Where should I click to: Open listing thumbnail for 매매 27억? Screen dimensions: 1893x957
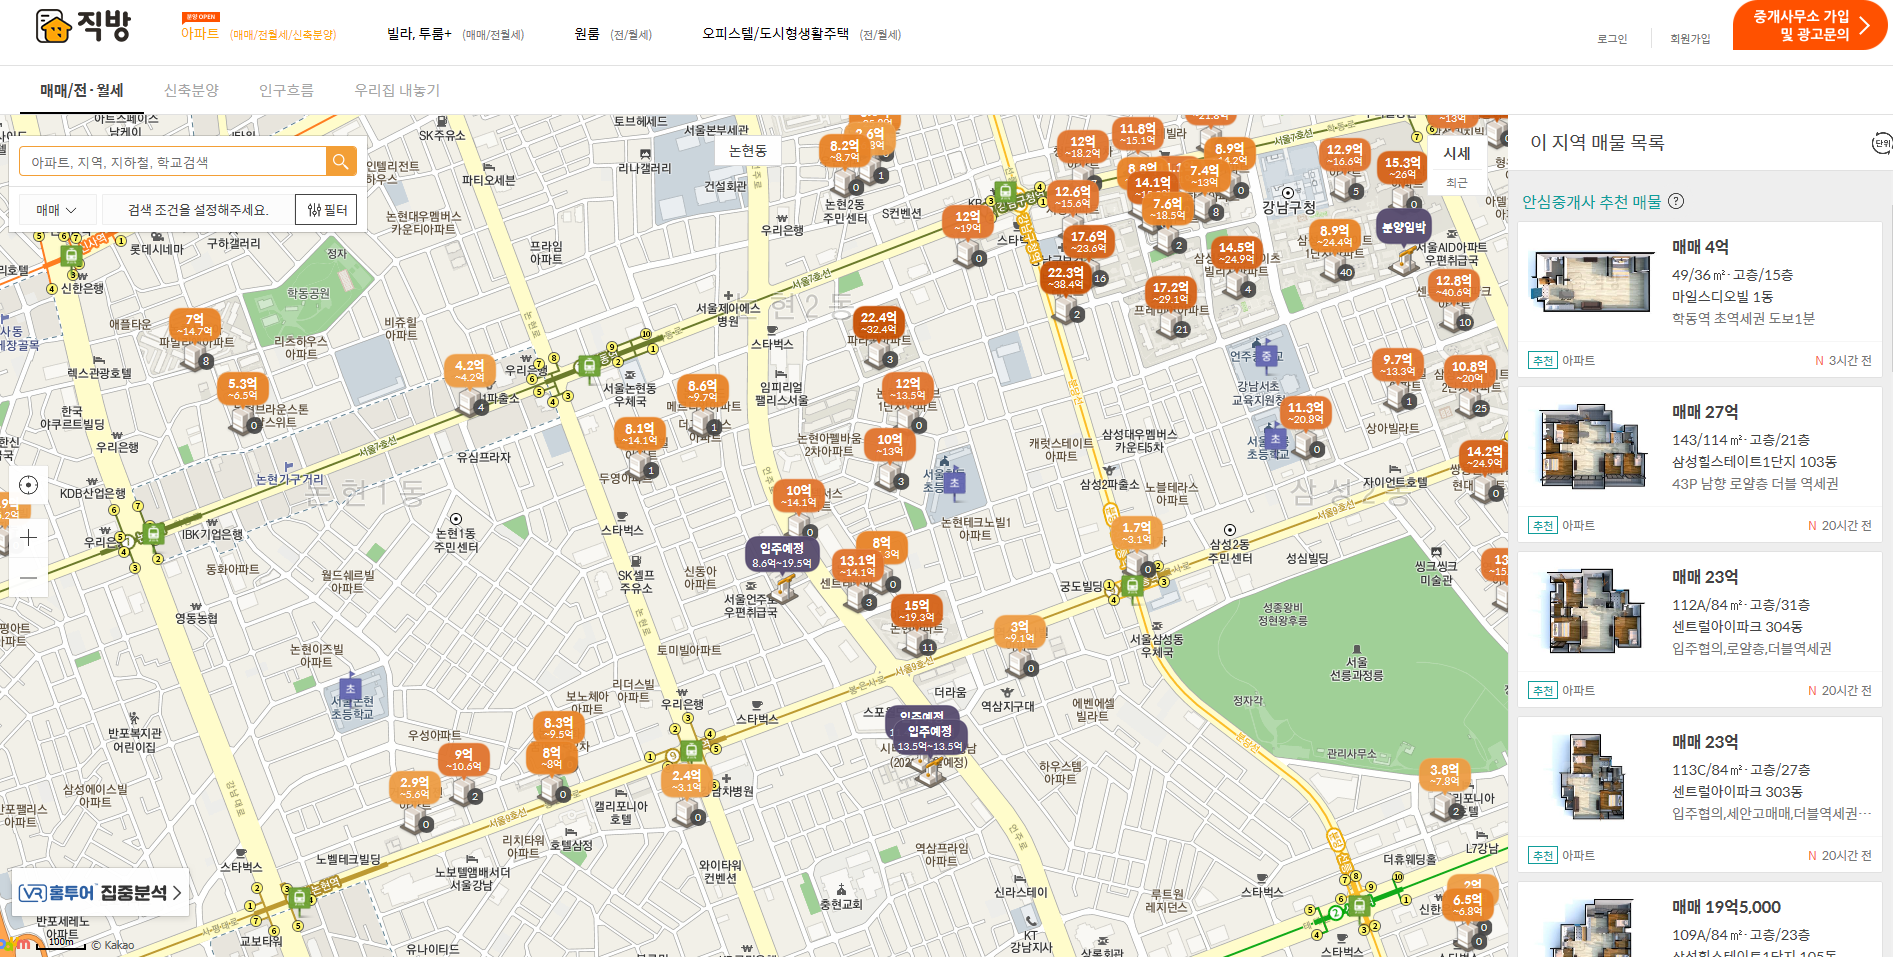pyautogui.click(x=1592, y=446)
